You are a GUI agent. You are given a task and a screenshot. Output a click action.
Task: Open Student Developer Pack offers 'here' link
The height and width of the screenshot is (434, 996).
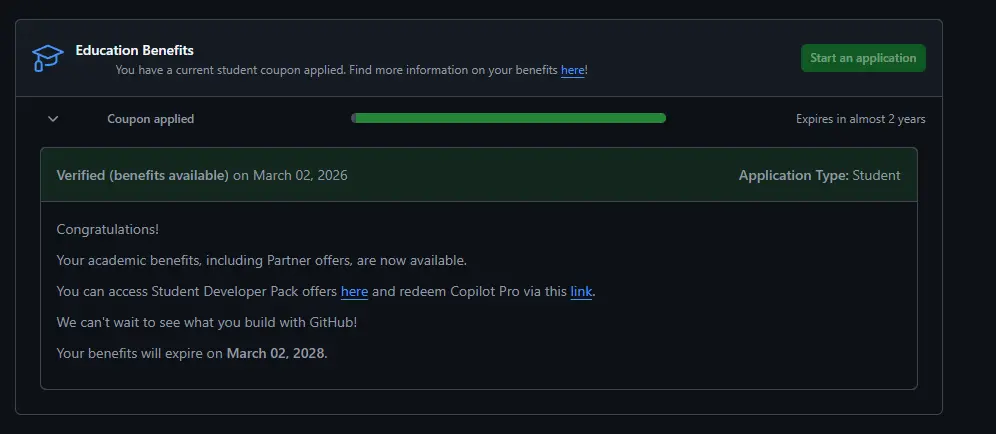[x=354, y=292]
